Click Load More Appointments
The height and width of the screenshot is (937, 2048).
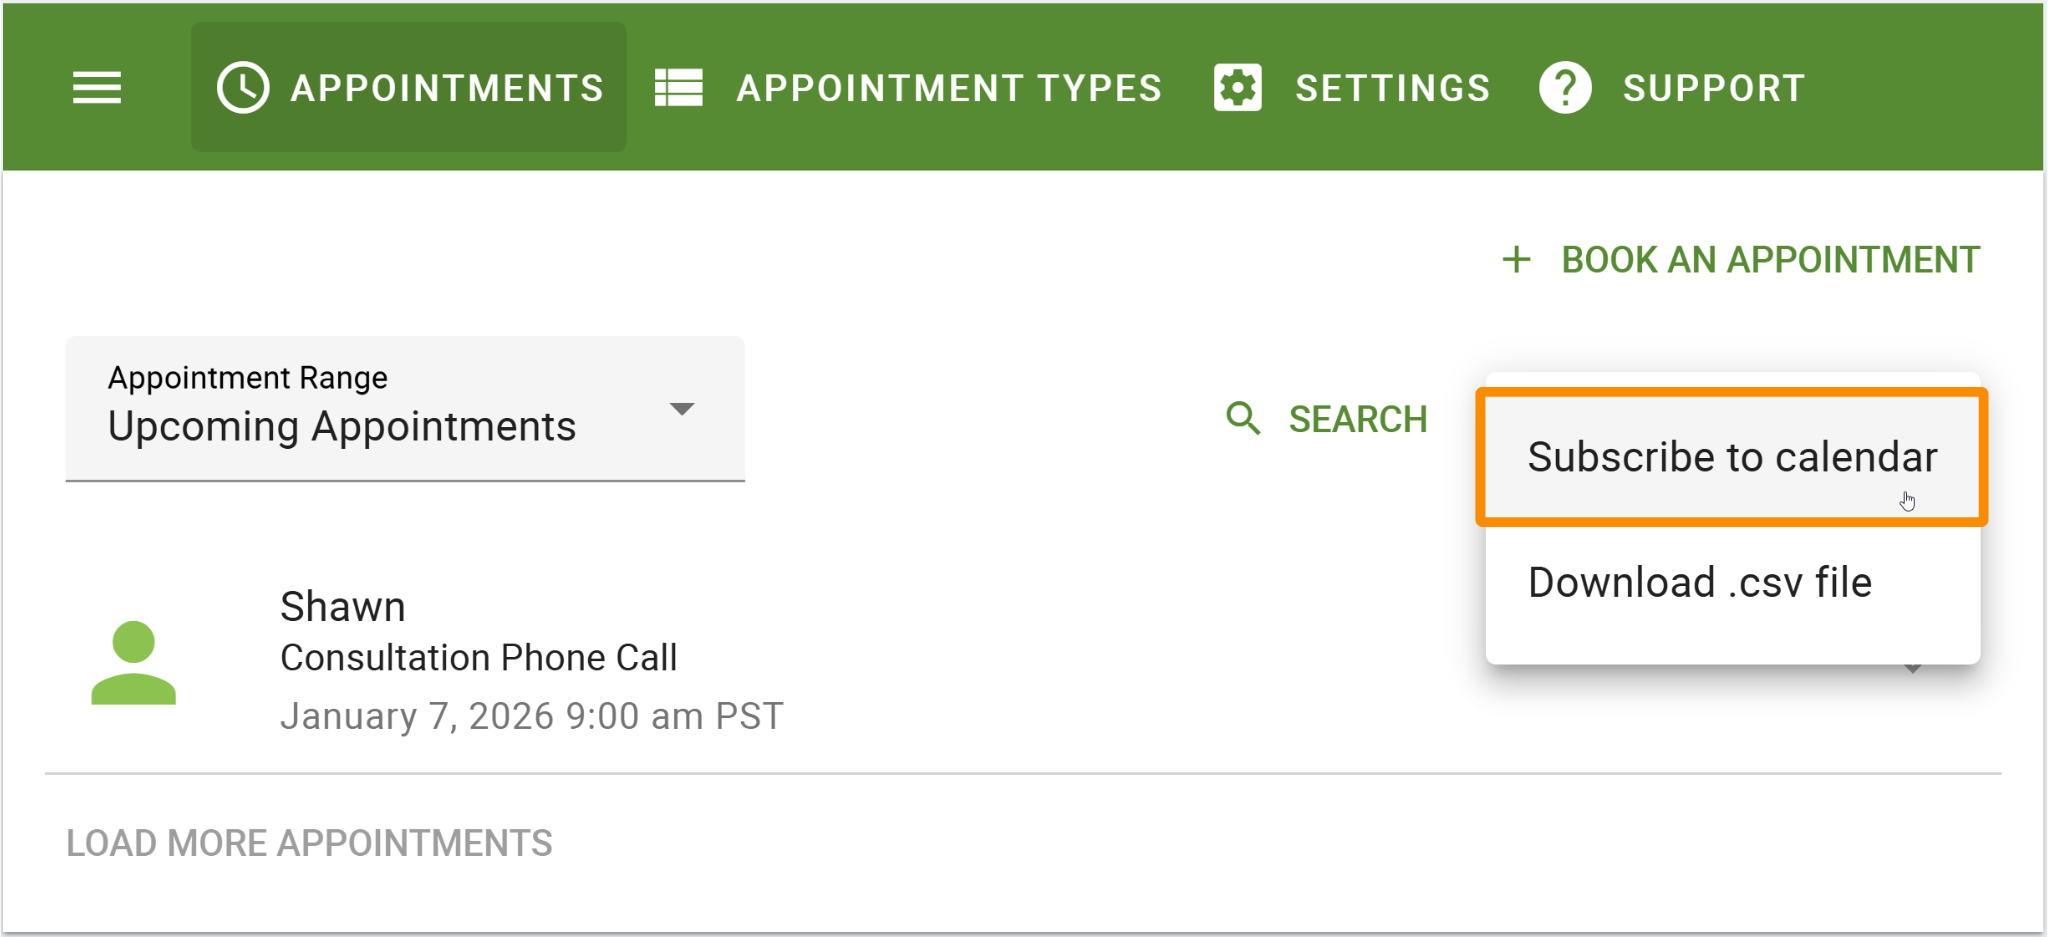point(309,842)
